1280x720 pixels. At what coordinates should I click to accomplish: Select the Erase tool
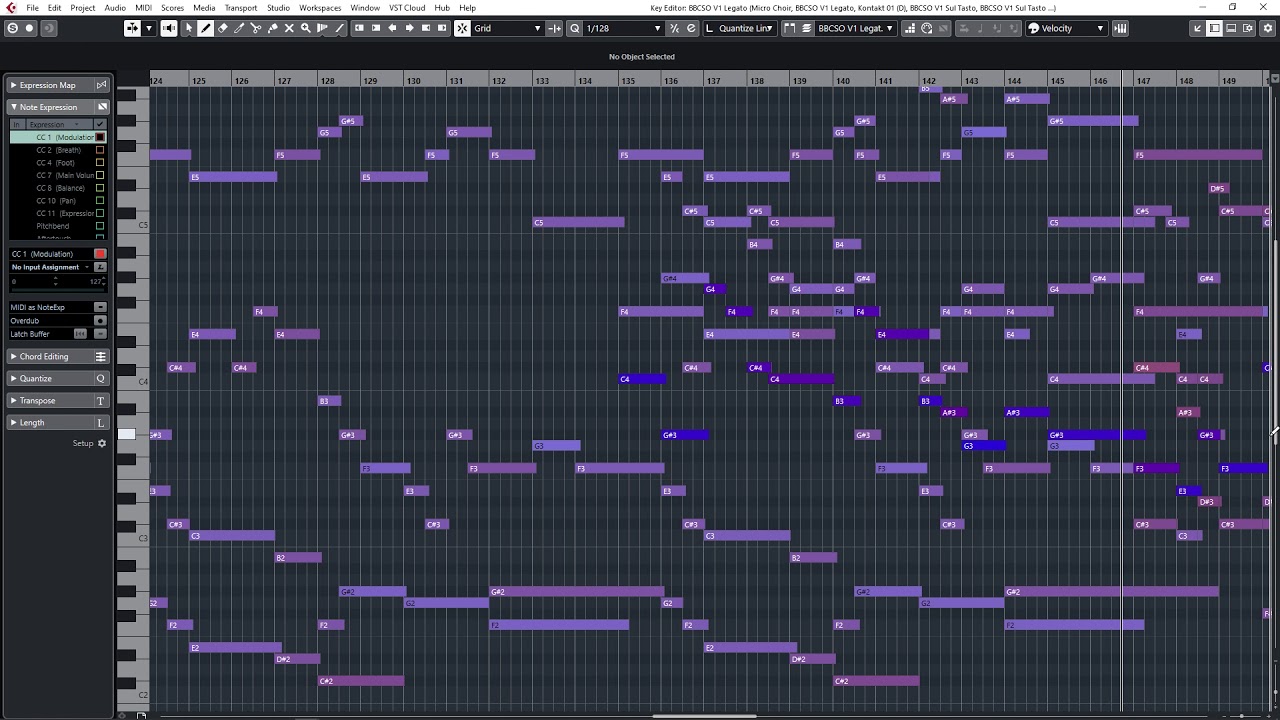223,28
